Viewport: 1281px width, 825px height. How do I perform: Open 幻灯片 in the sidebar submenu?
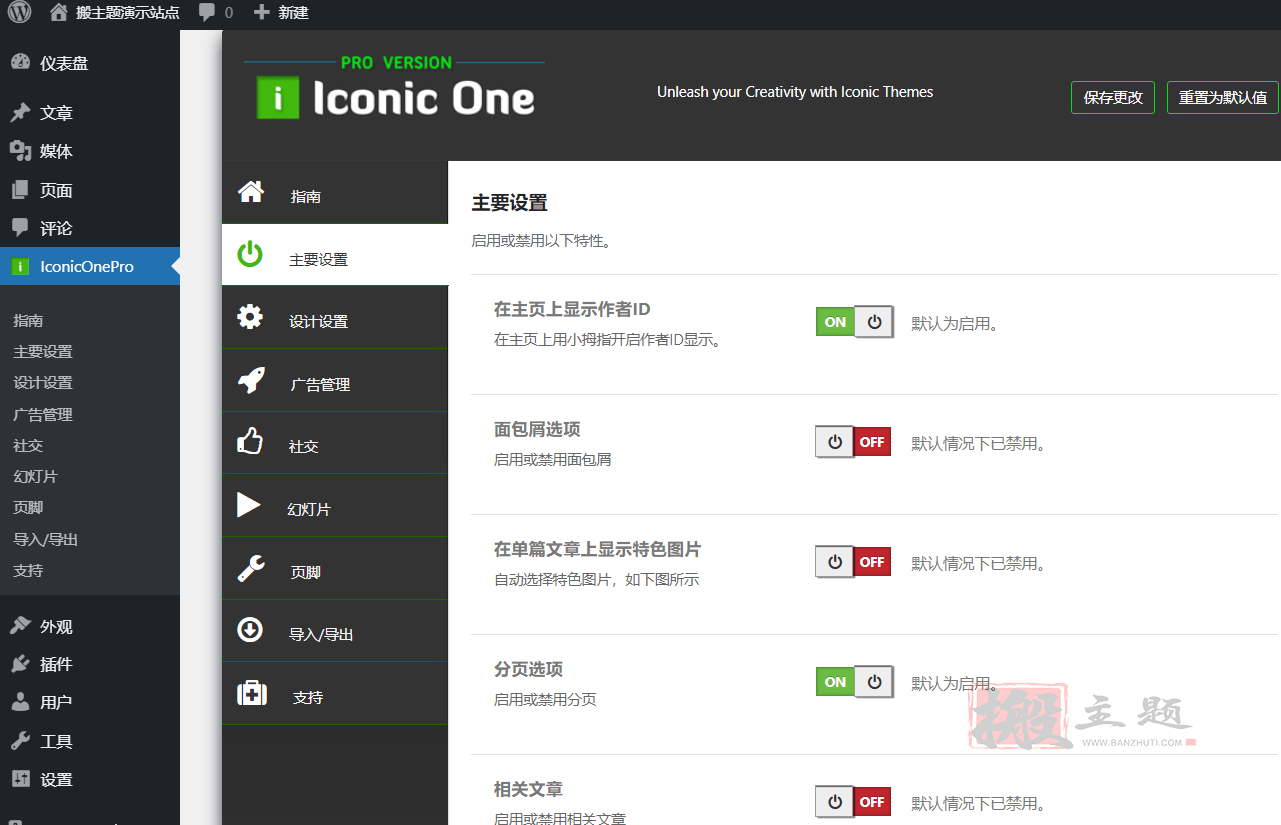(35, 476)
